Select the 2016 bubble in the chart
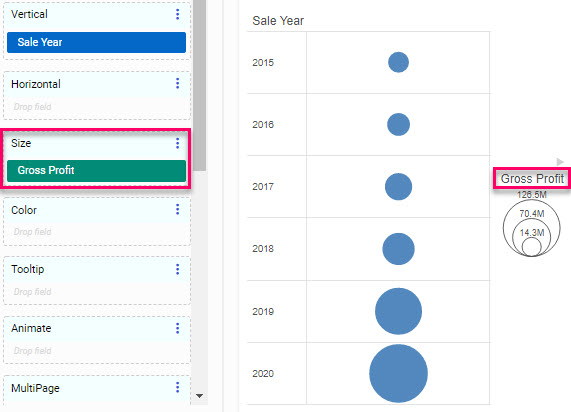Image resolution: width=571 pixels, height=412 pixels. coord(398,125)
